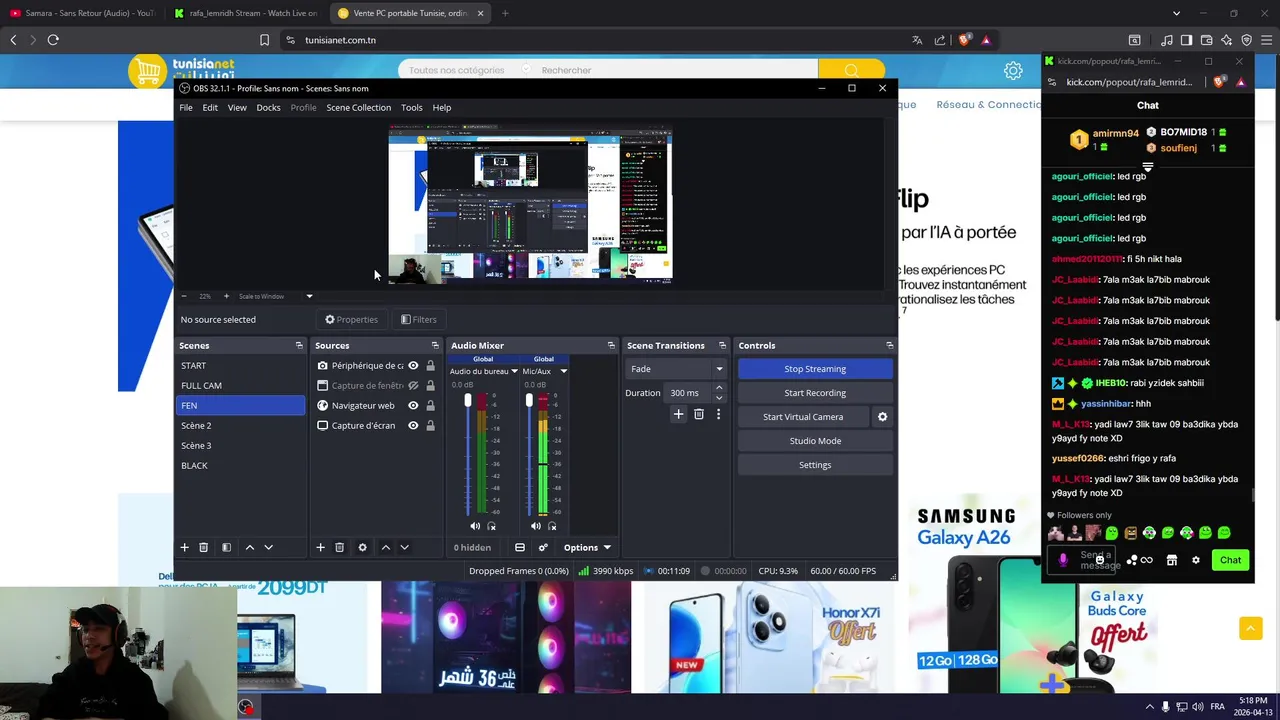Viewport: 1280px width, 720px height.
Task: Toggle visibility of Périphérique de capture source
Action: pos(413,365)
